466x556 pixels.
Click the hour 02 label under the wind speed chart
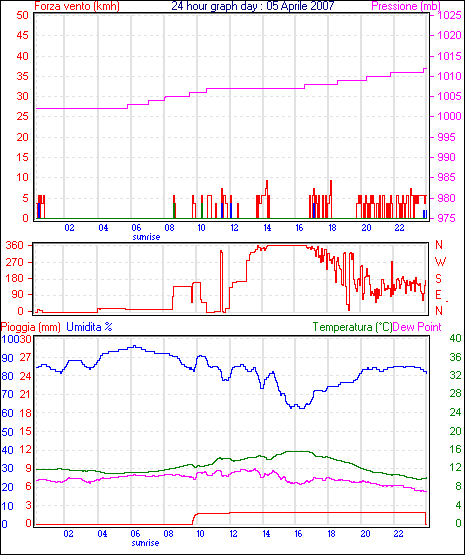[70, 227]
